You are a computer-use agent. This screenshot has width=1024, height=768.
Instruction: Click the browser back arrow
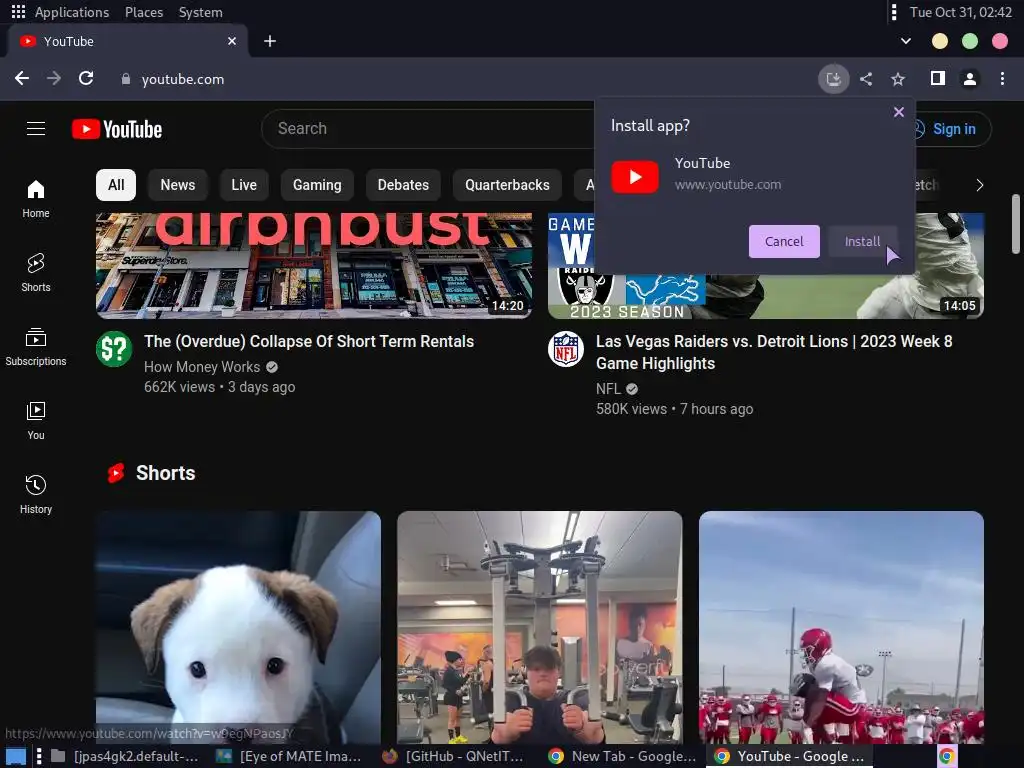22,79
